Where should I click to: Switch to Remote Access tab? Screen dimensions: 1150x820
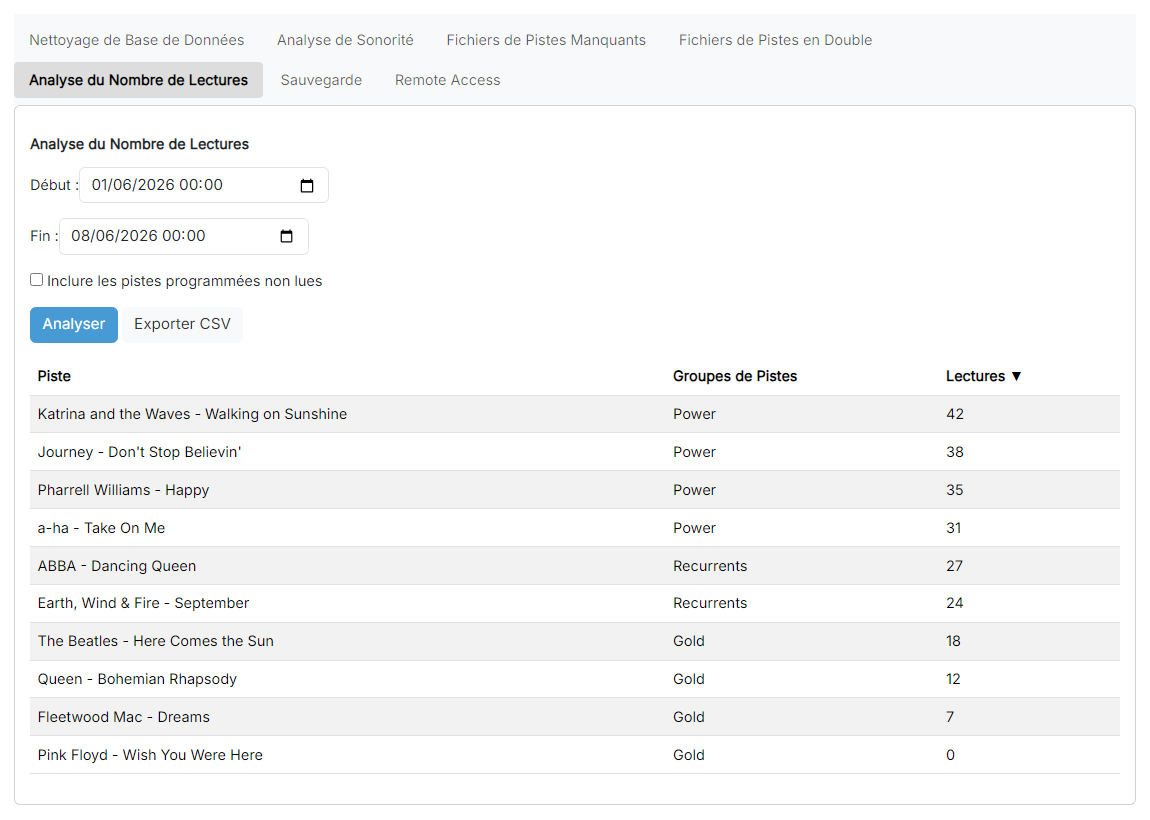coord(447,80)
